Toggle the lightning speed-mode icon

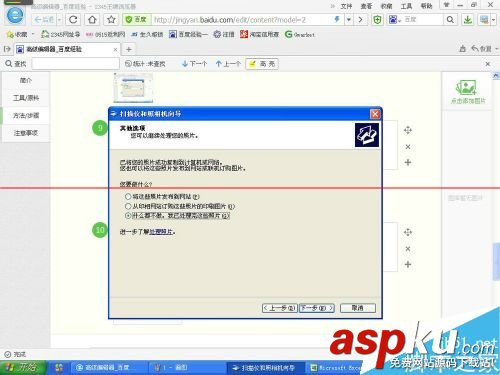pyautogui.click(x=337, y=20)
